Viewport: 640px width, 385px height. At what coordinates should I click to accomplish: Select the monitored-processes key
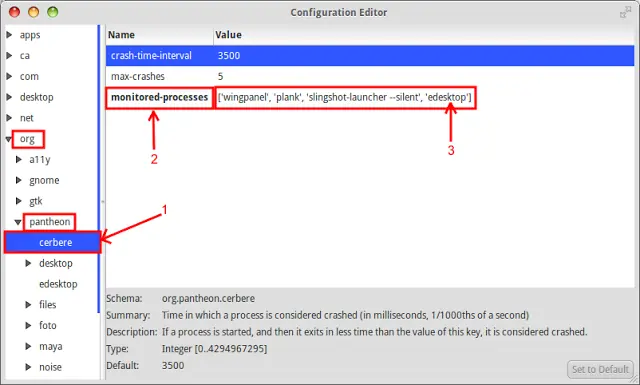[160, 97]
